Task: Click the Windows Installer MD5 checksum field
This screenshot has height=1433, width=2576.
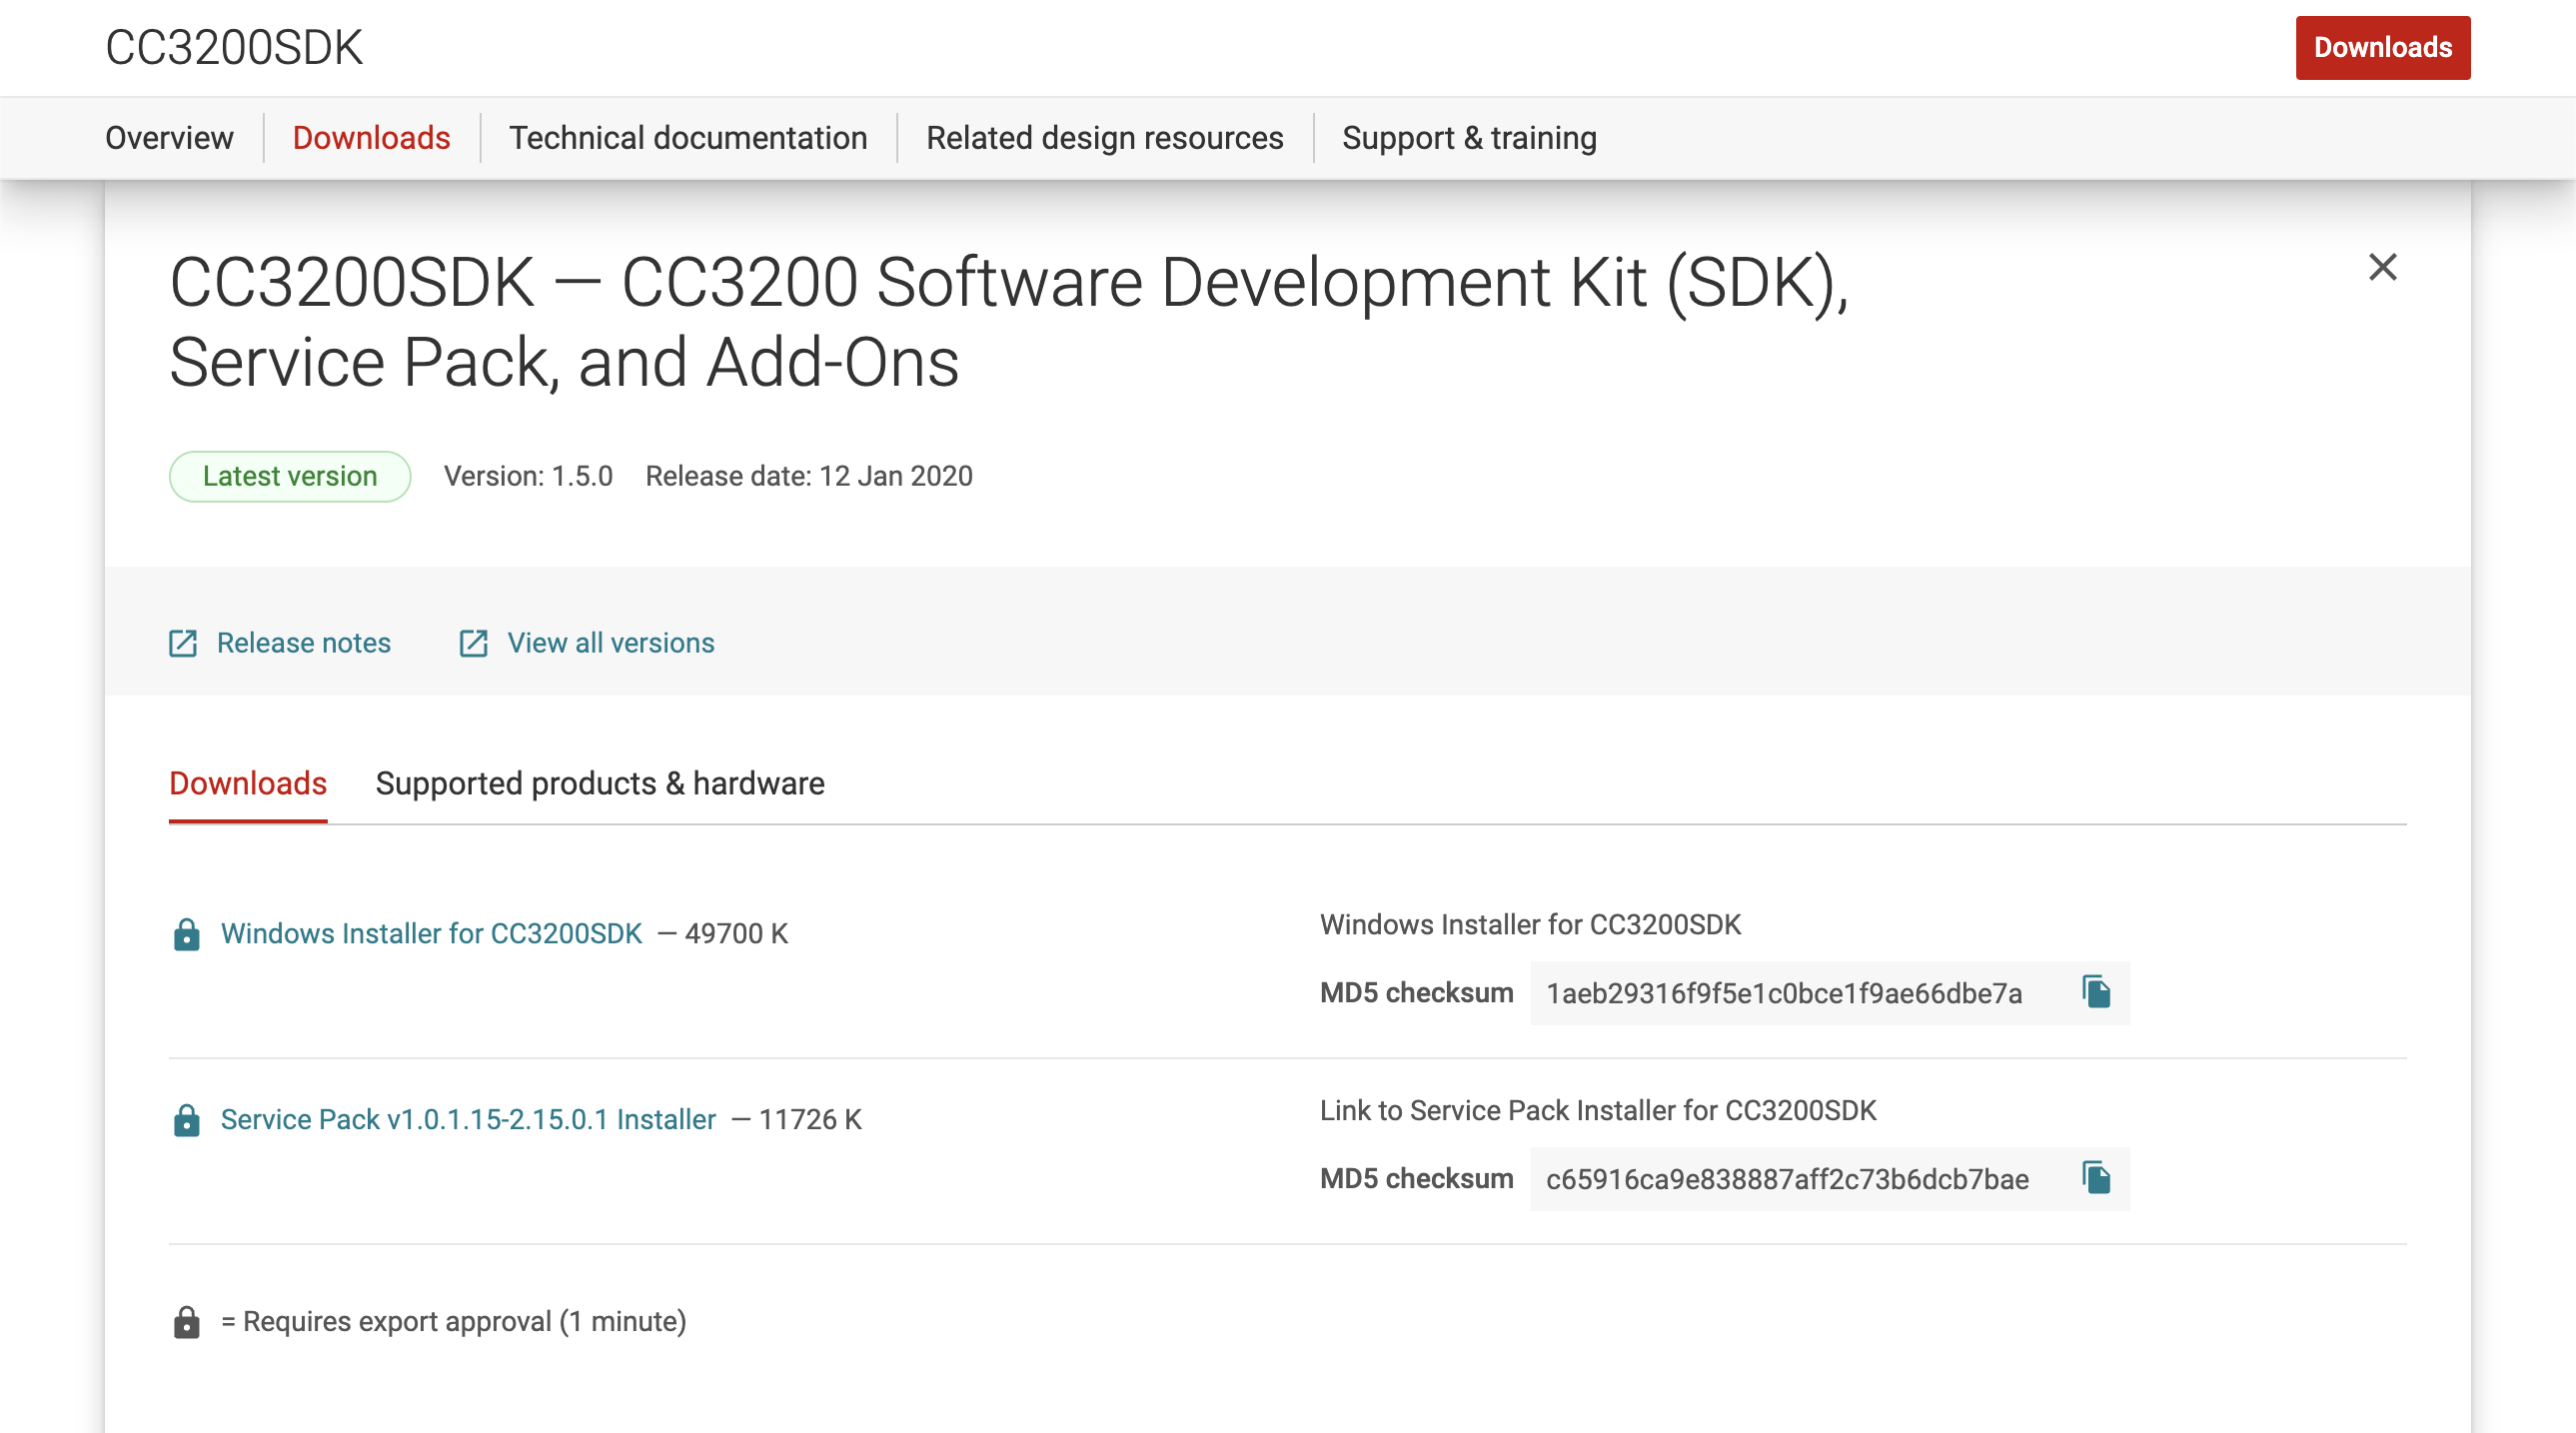Action: point(1784,993)
